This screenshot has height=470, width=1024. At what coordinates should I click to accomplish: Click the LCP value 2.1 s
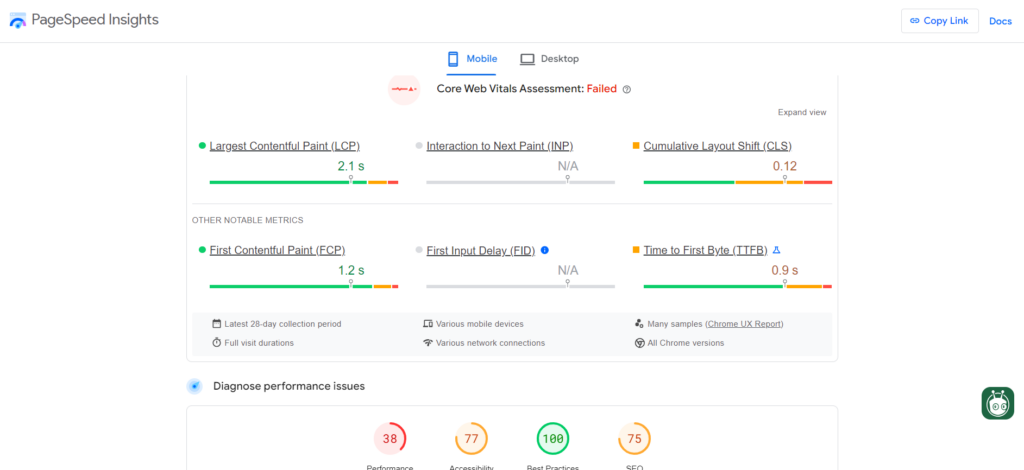click(x=351, y=166)
